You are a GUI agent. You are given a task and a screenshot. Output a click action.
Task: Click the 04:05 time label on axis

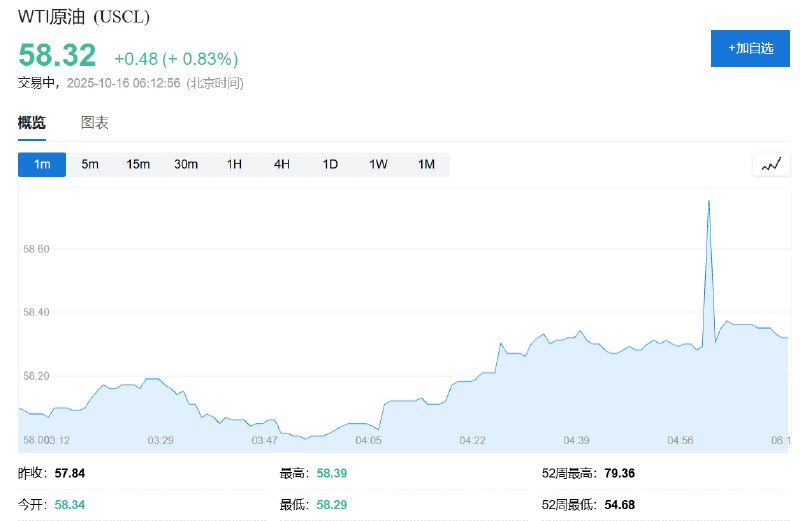coord(369,440)
